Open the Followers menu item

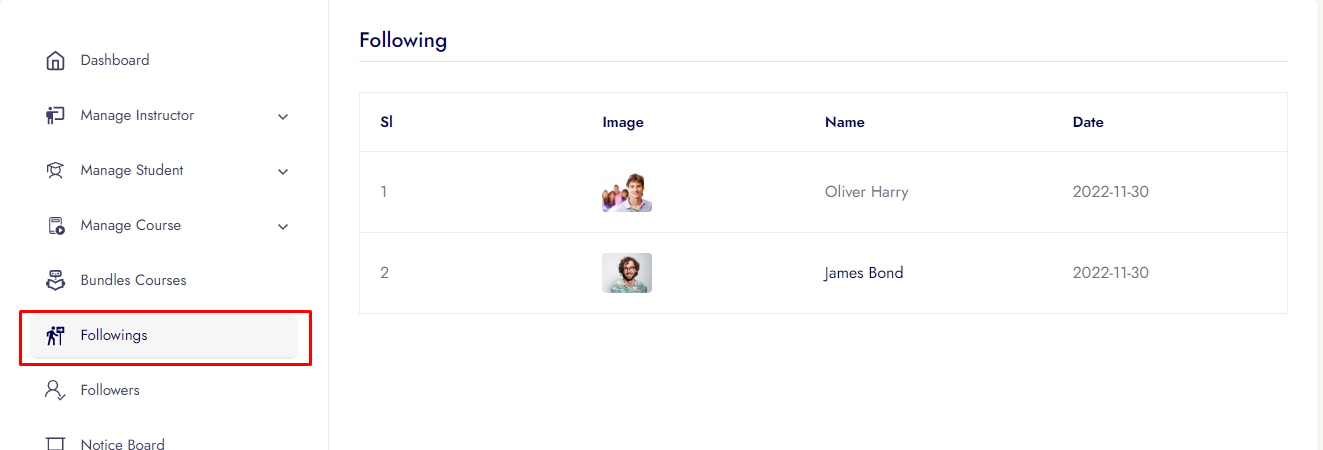coord(110,391)
